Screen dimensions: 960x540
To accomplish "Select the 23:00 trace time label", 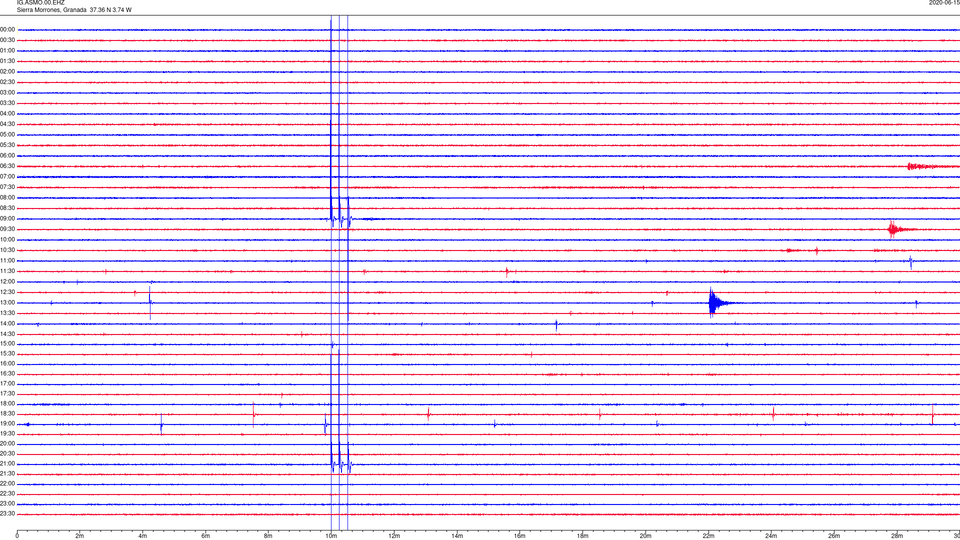I will point(7,503).
